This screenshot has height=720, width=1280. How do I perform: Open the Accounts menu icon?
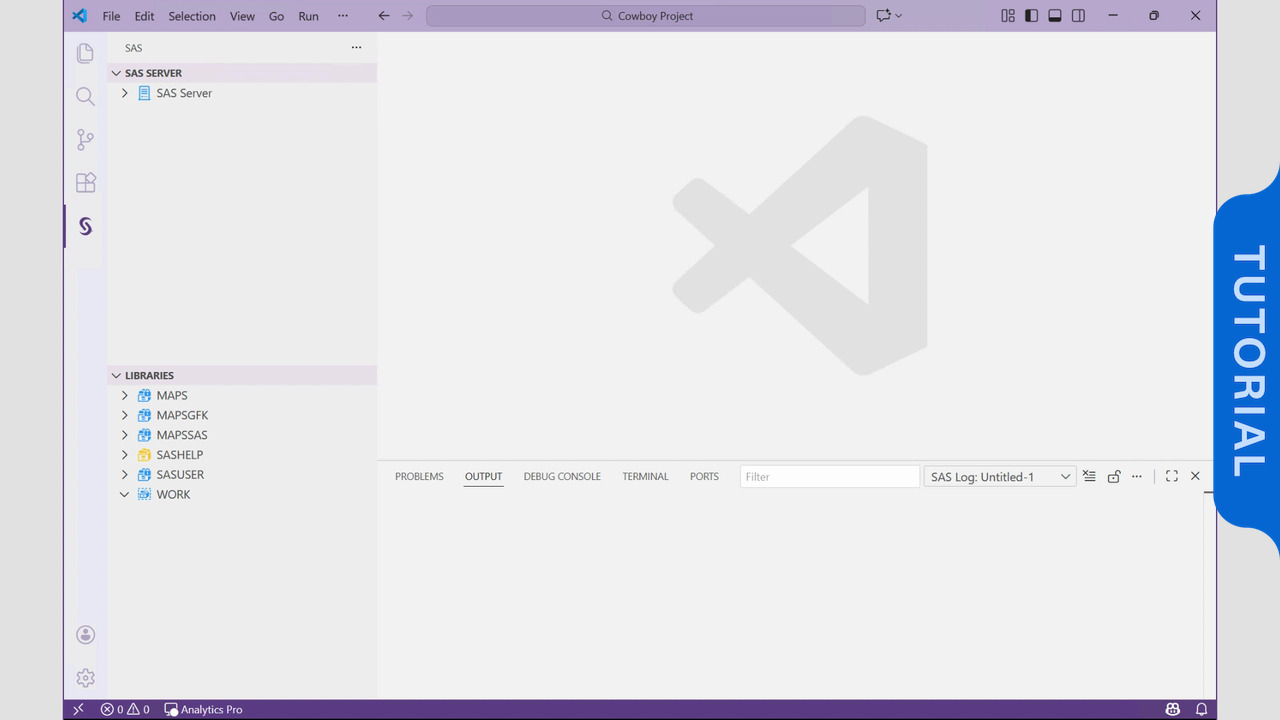[85, 634]
